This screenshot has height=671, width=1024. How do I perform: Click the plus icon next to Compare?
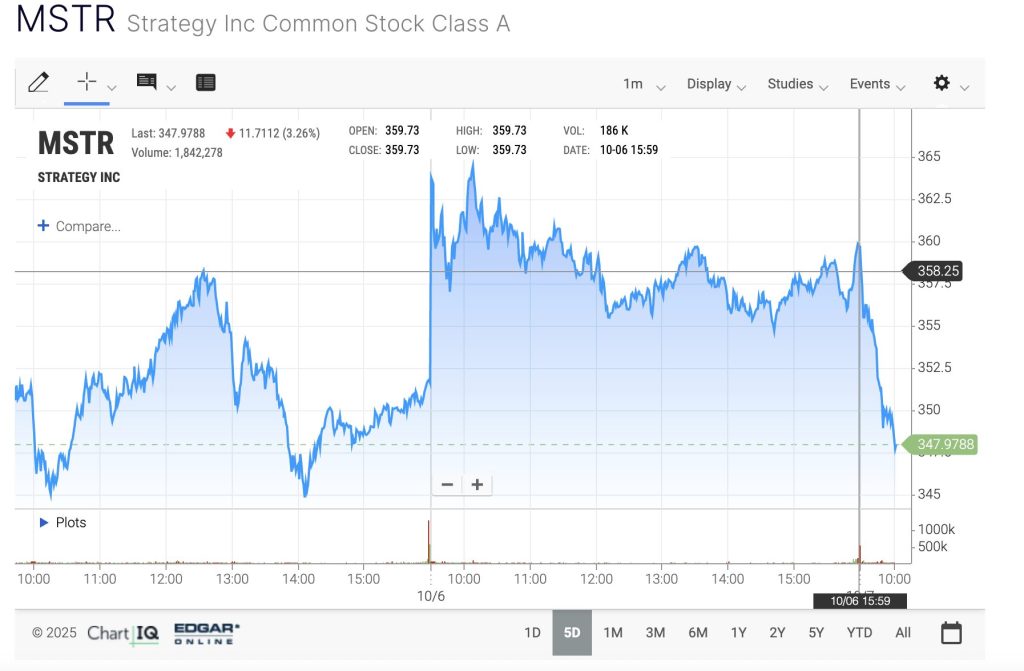pyautogui.click(x=43, y=226)
